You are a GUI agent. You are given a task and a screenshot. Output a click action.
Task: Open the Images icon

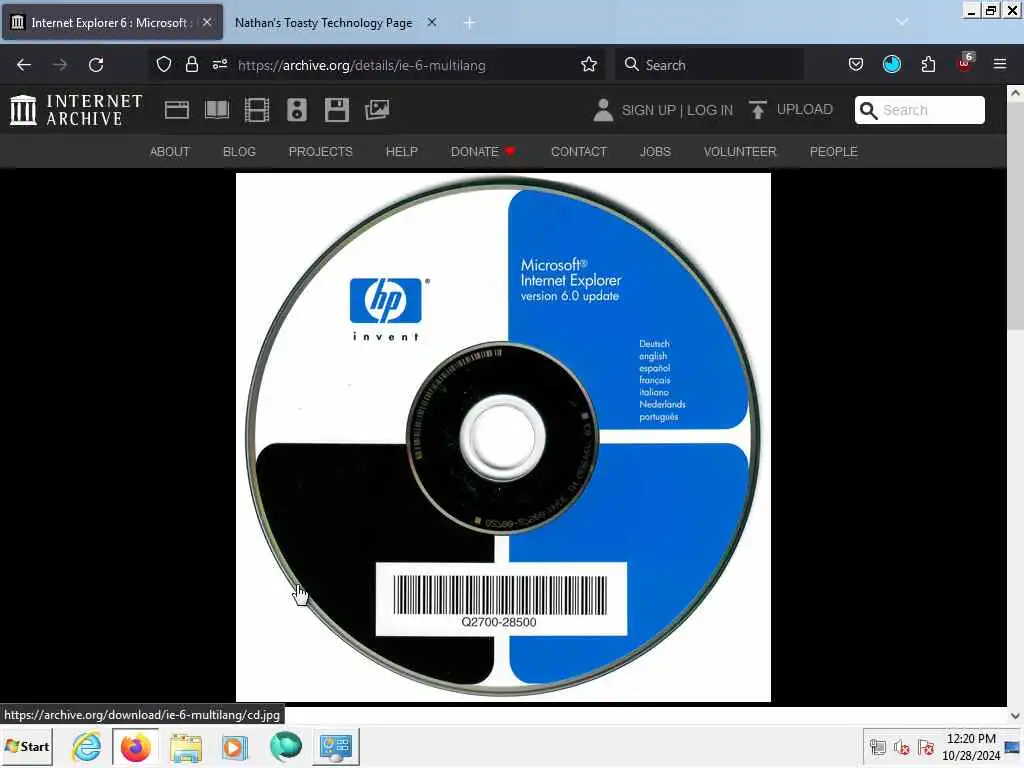pos(377,110)
